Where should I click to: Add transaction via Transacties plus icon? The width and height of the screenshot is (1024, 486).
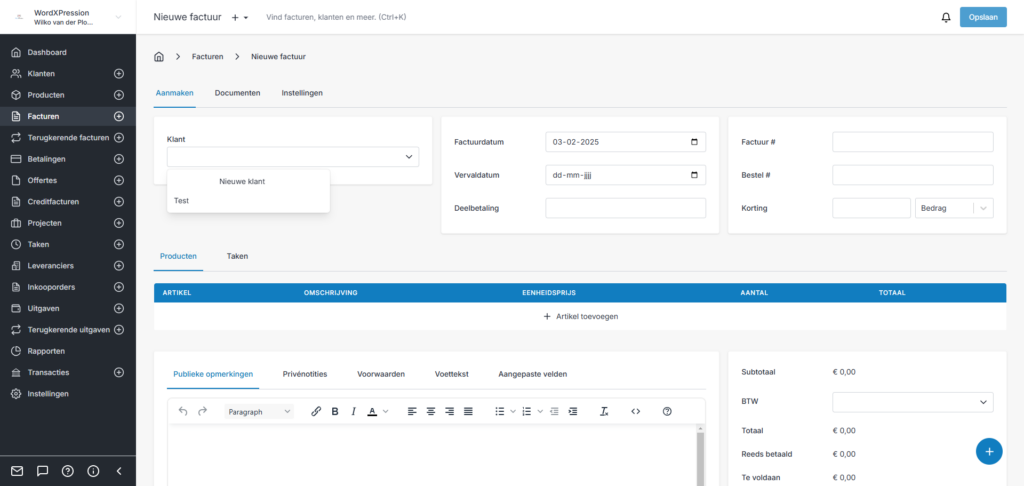point(119,372)
